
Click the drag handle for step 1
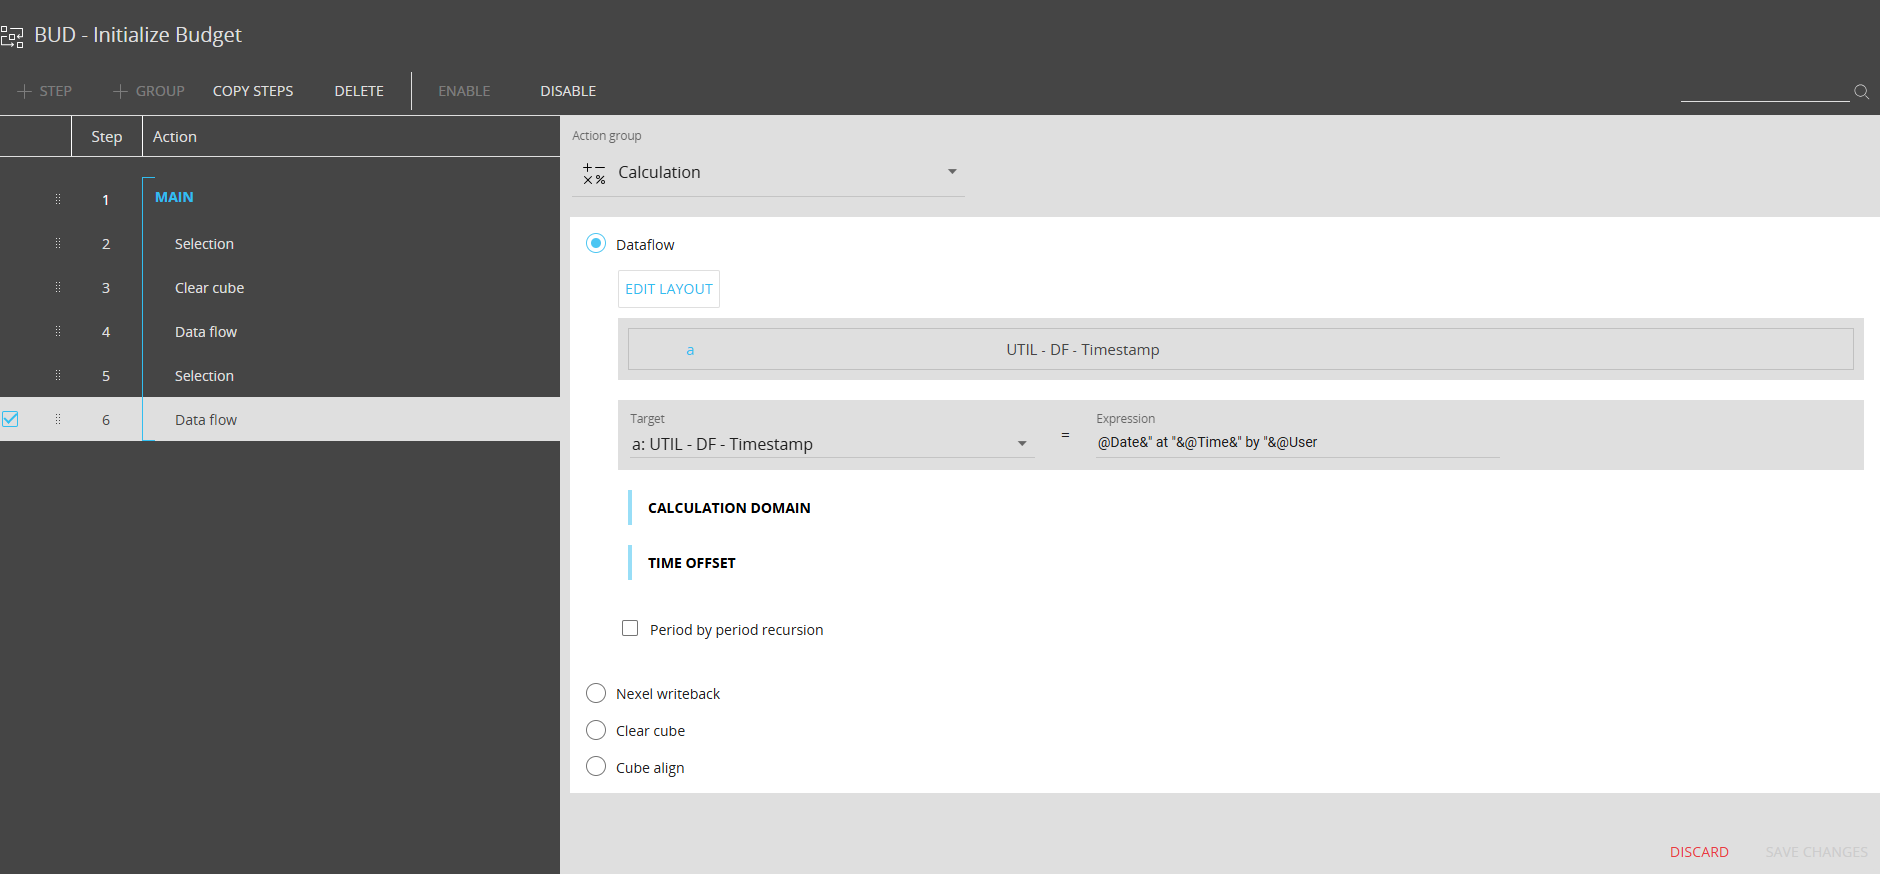[58, 199]
